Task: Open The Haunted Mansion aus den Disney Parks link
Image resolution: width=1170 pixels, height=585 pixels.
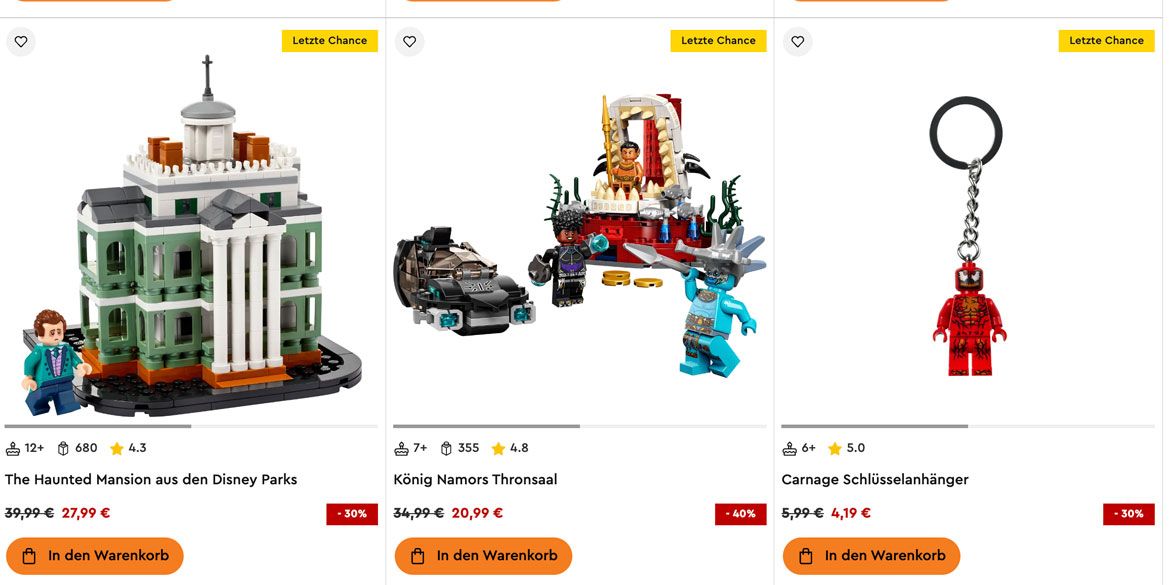Action: [x=151, y=480]
